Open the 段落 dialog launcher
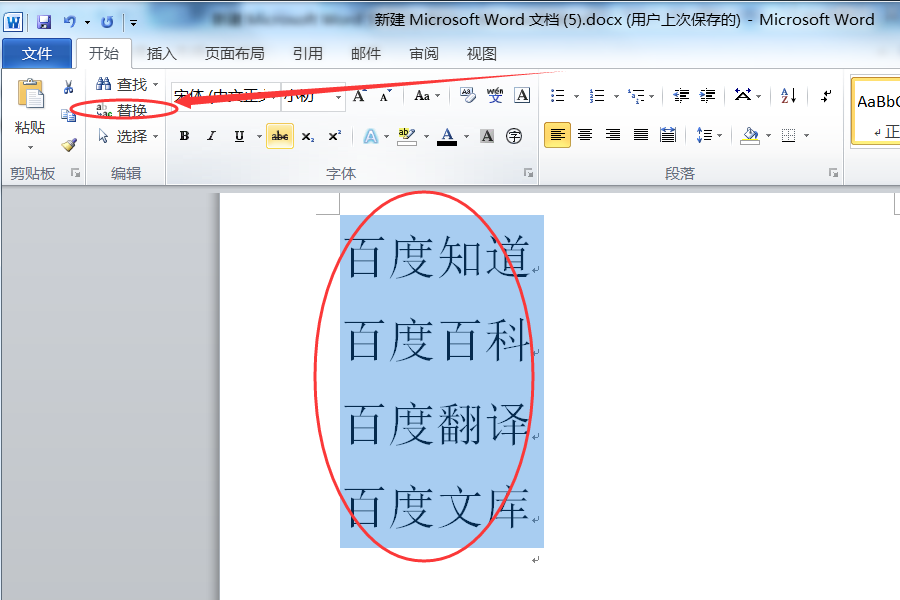900x600 pixels. point(833,173)
